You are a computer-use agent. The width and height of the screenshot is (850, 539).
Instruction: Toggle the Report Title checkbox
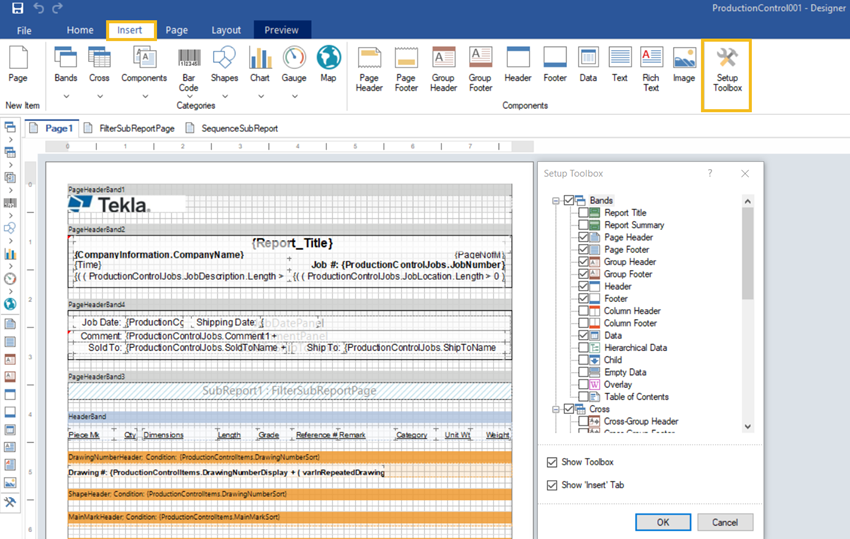pos(584,213)
